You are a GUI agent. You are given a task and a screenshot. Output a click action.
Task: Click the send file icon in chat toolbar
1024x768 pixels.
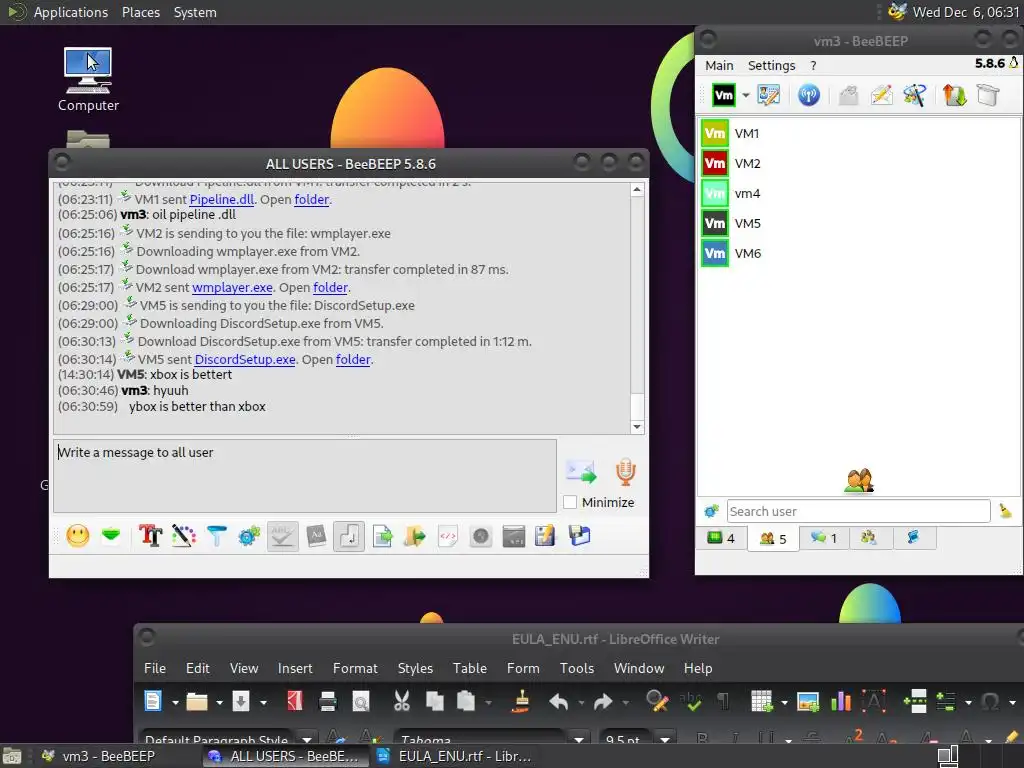pos(382,536)
